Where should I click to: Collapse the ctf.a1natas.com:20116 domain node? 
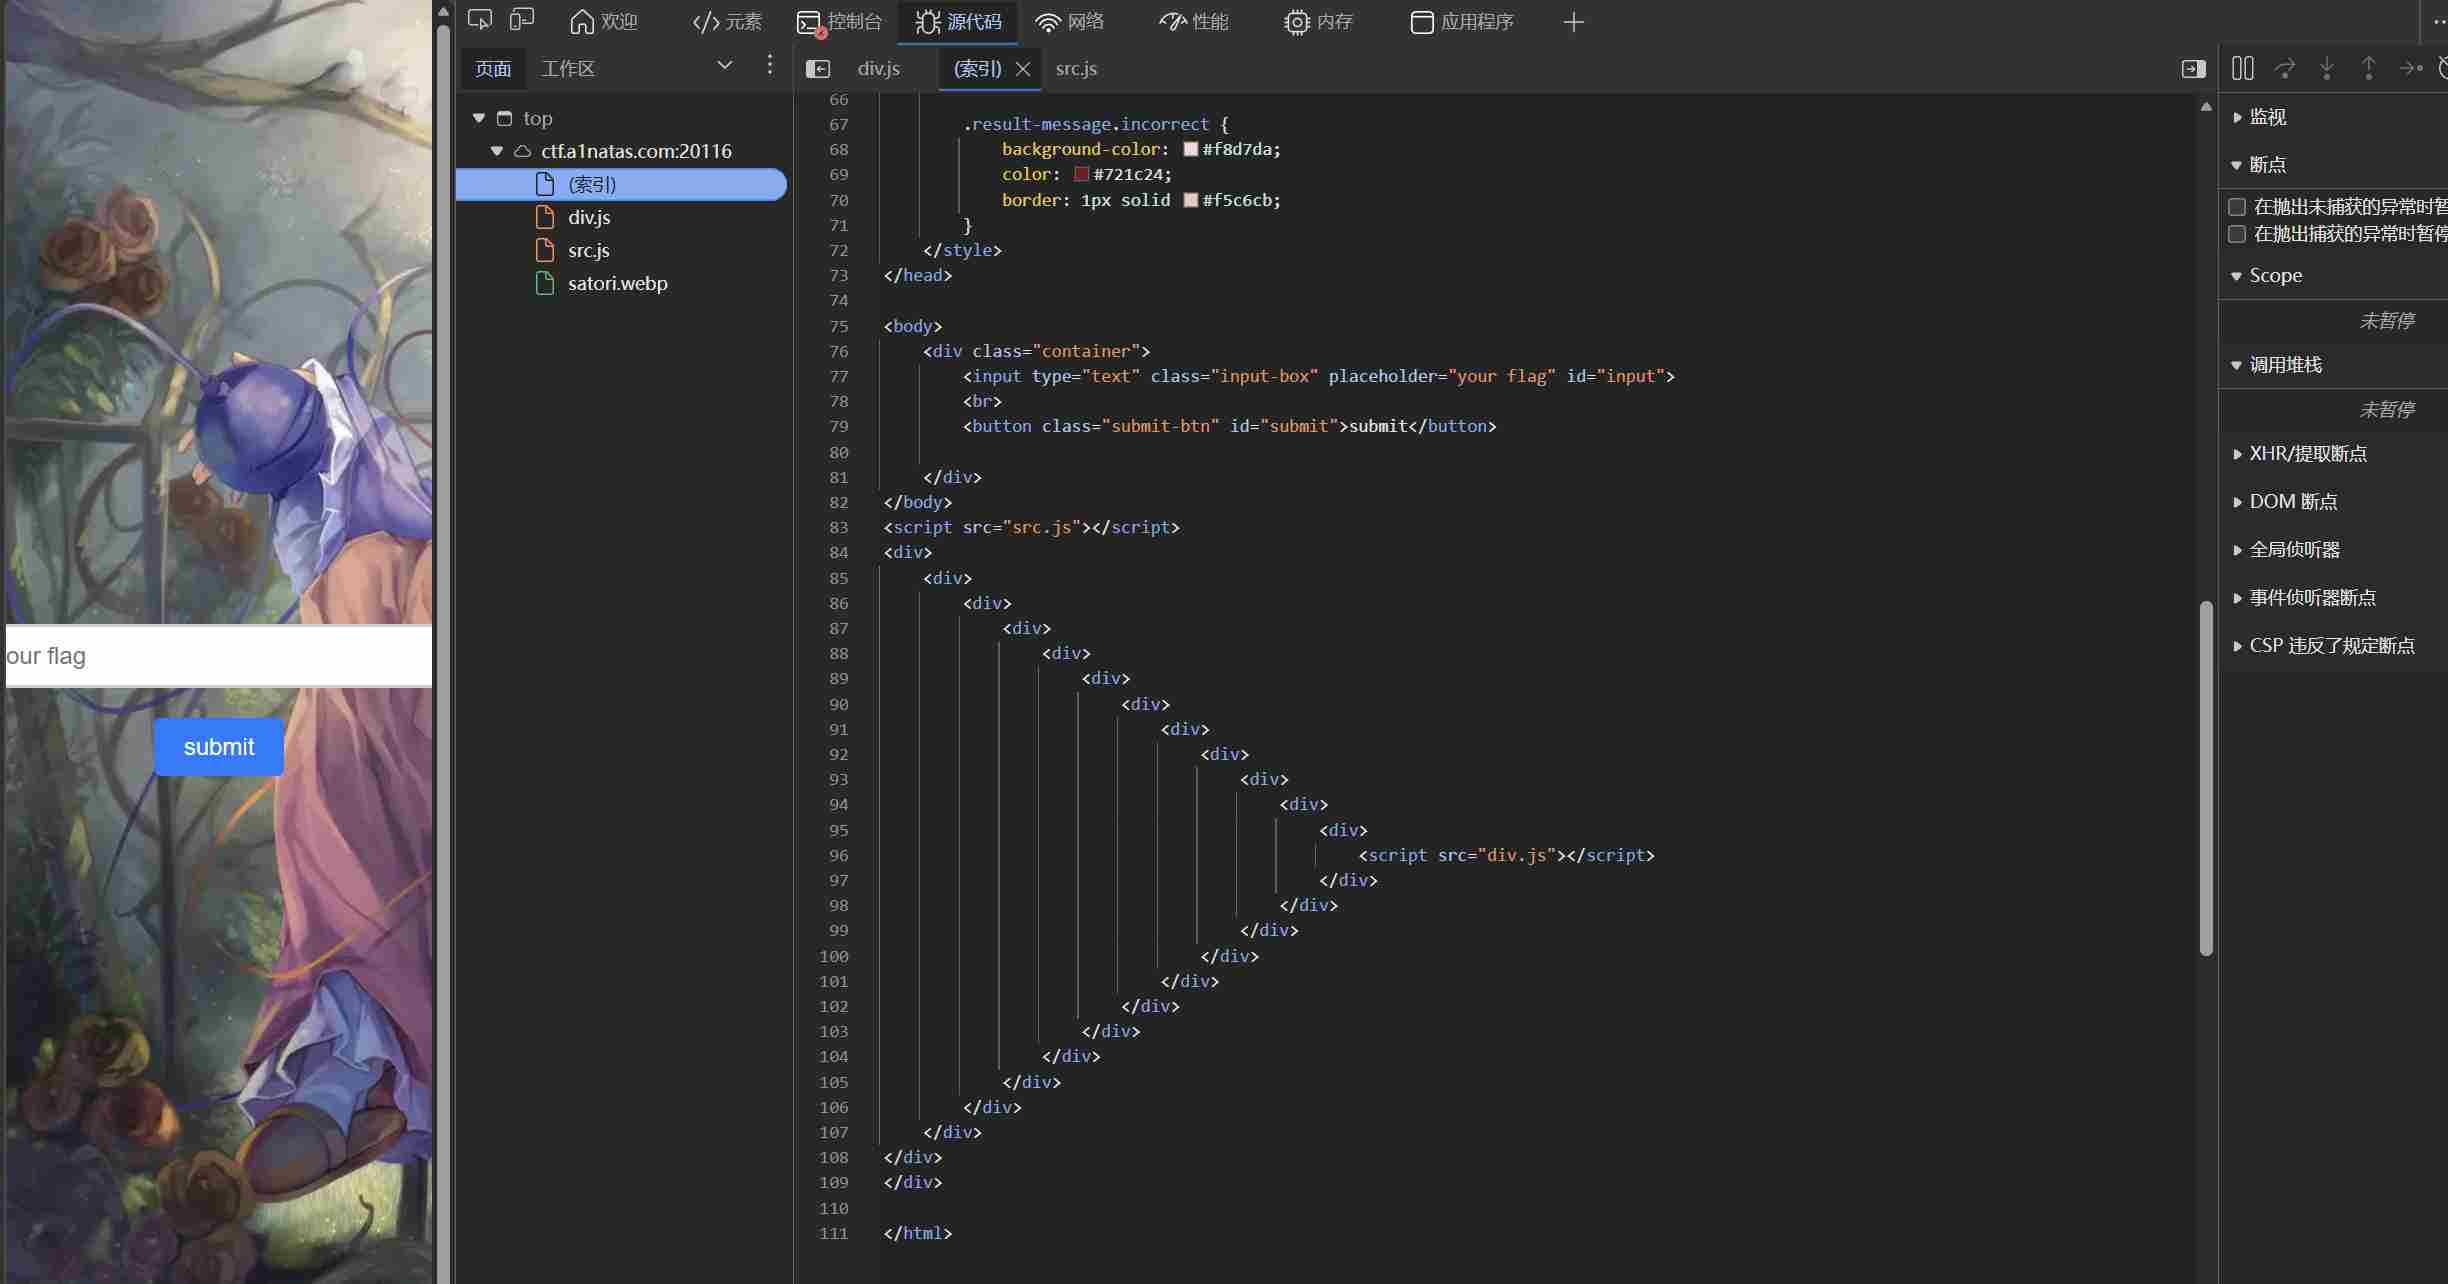[497, 151]
